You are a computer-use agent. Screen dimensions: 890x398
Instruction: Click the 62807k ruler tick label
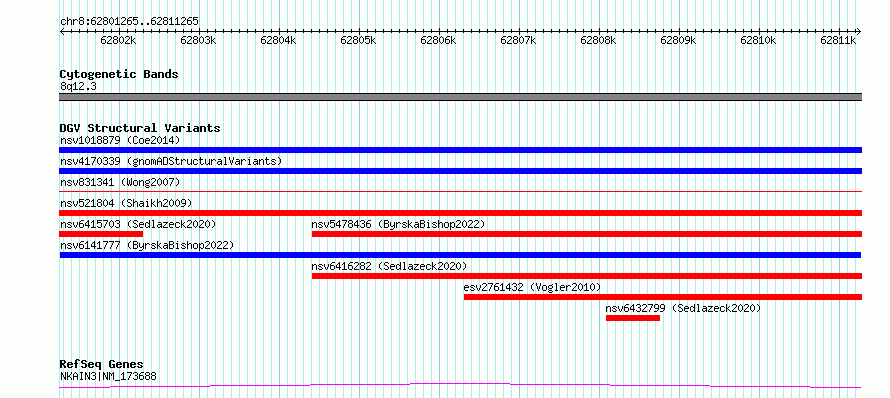[518, 40]
